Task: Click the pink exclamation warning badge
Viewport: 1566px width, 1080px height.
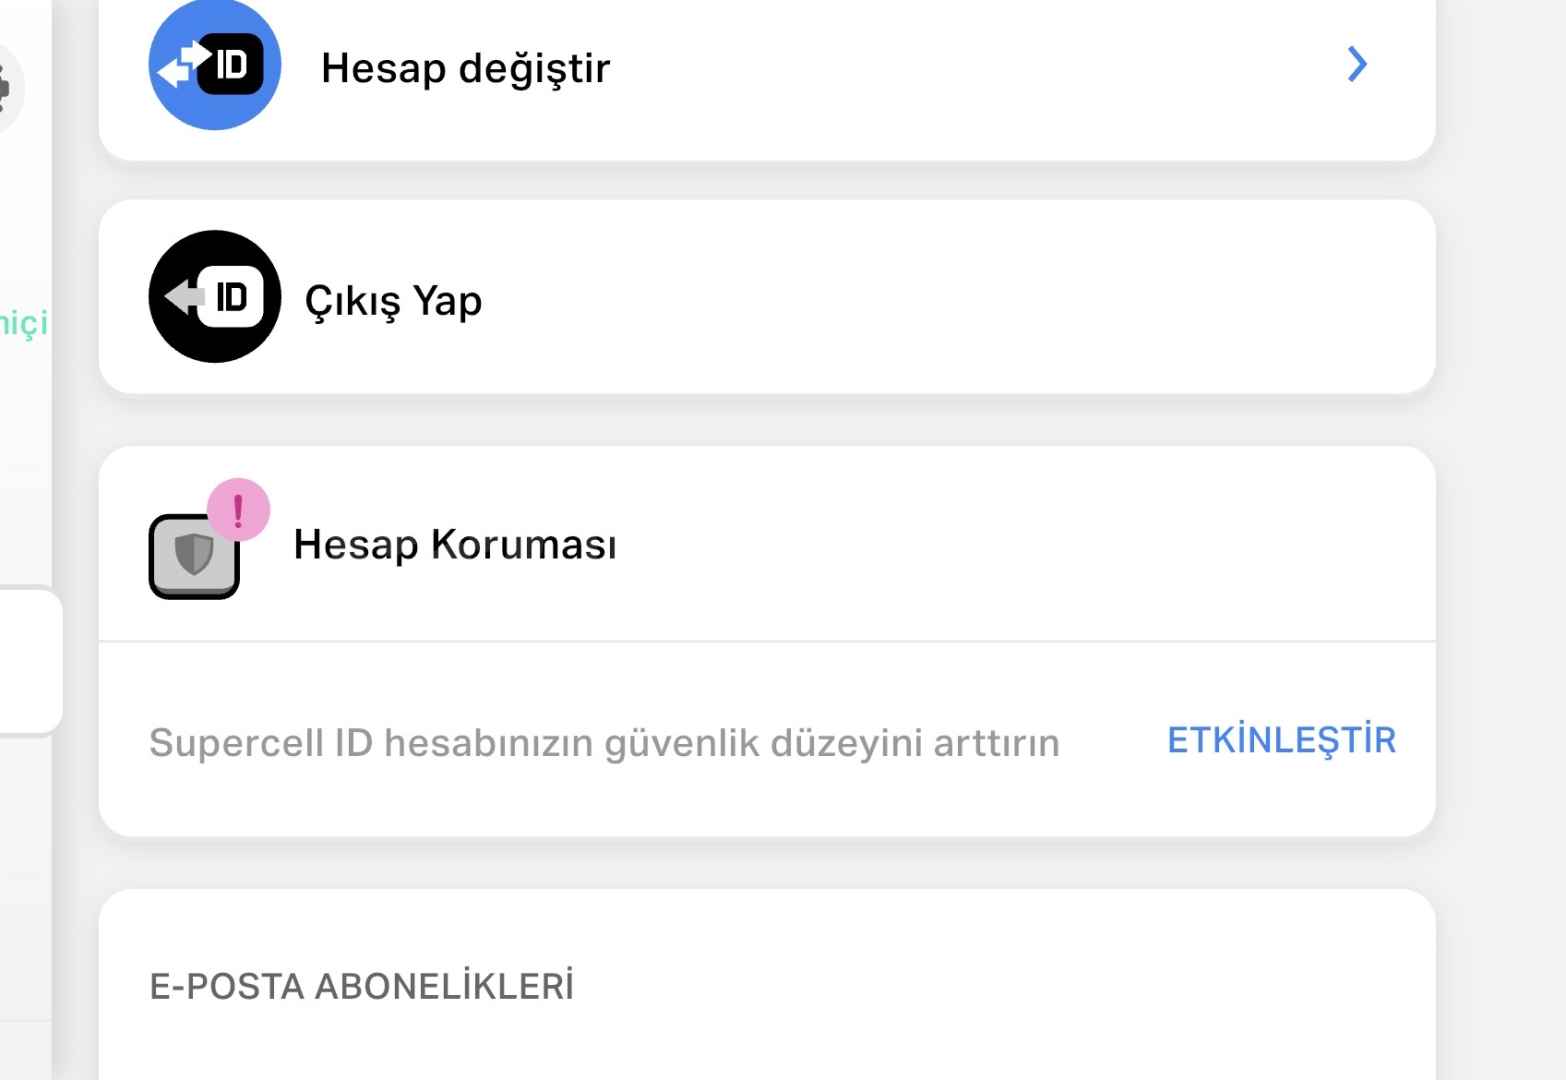Action: 238,510
